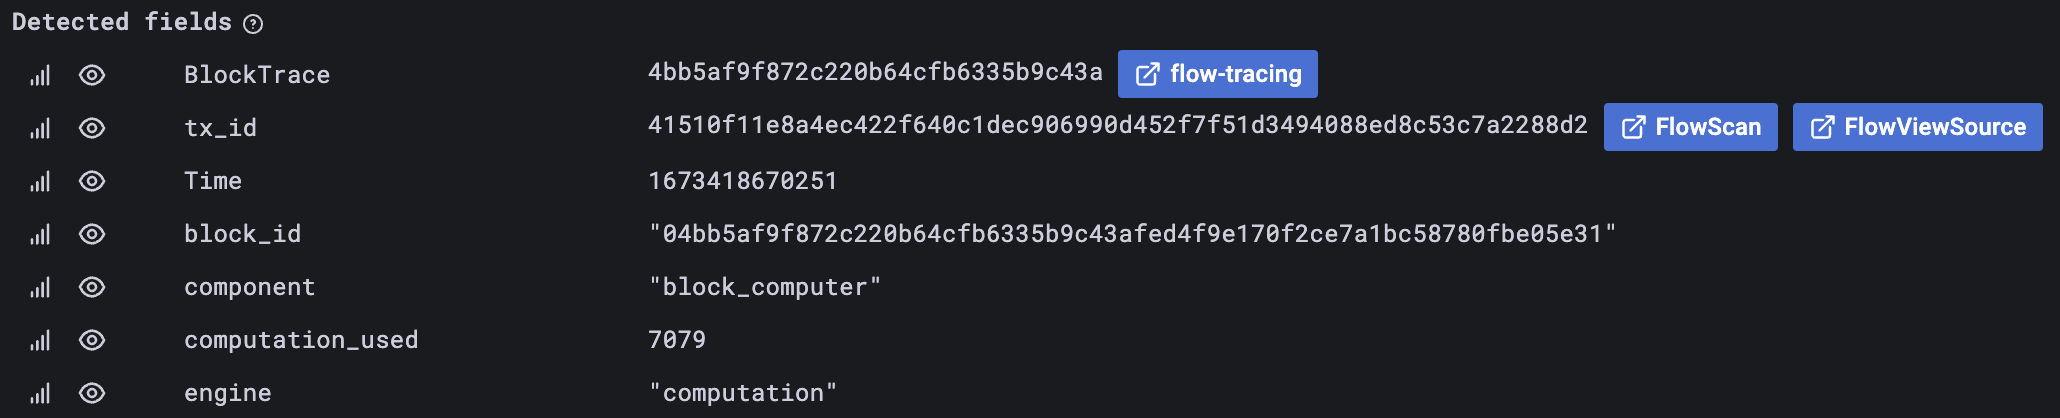The height and width of the screenshot is (418, 2060).
Task: Open the flow-tracing link
Action: coord(1217,74)
